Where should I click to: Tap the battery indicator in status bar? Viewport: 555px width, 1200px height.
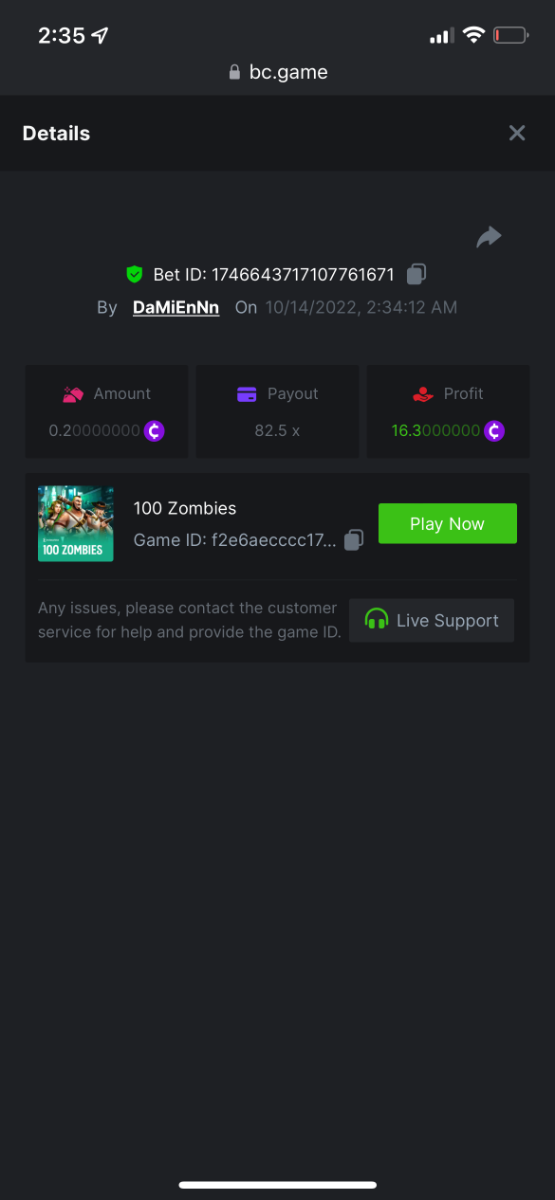click(x=511, y=35)
